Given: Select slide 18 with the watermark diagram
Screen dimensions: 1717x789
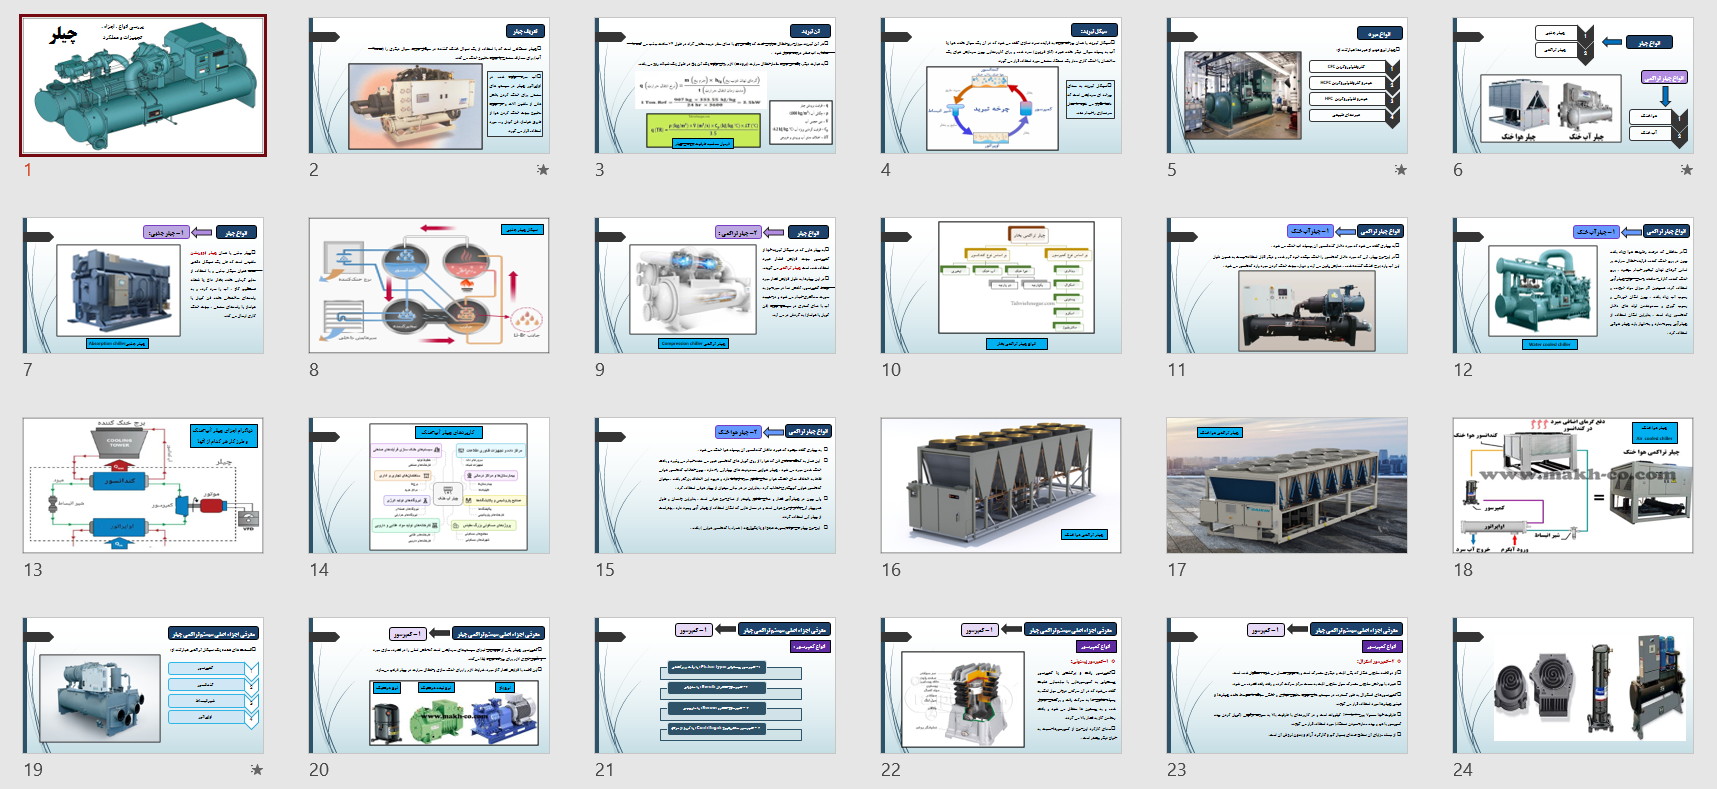Looking at the screenshot, I should pos(1573,486).
